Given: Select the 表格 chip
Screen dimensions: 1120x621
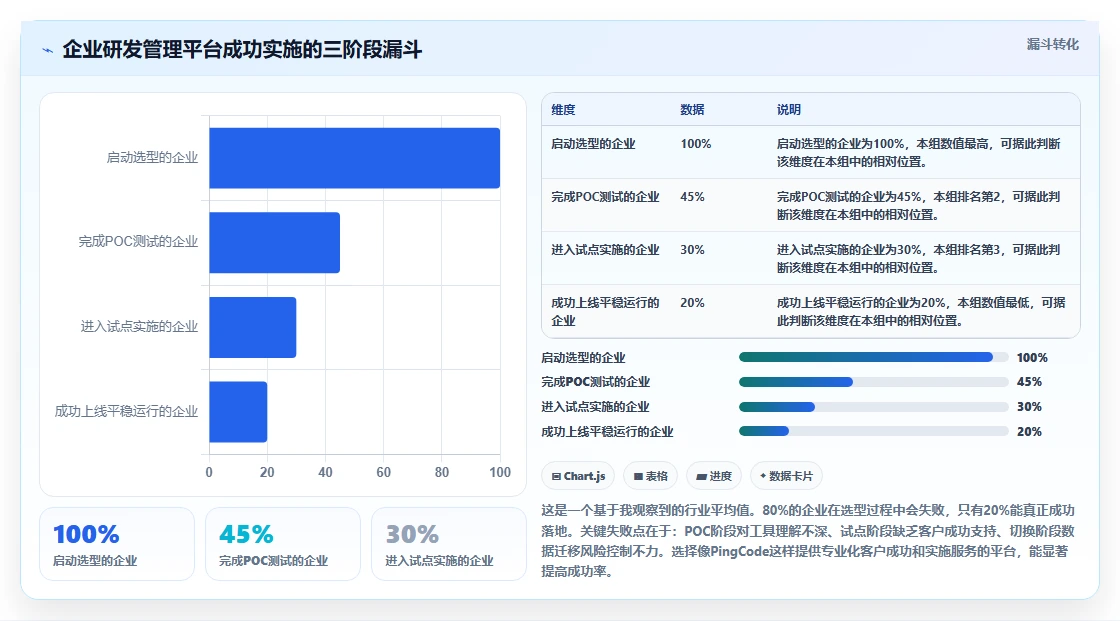Looking at the screenshot, I should (x=651, y=476).
